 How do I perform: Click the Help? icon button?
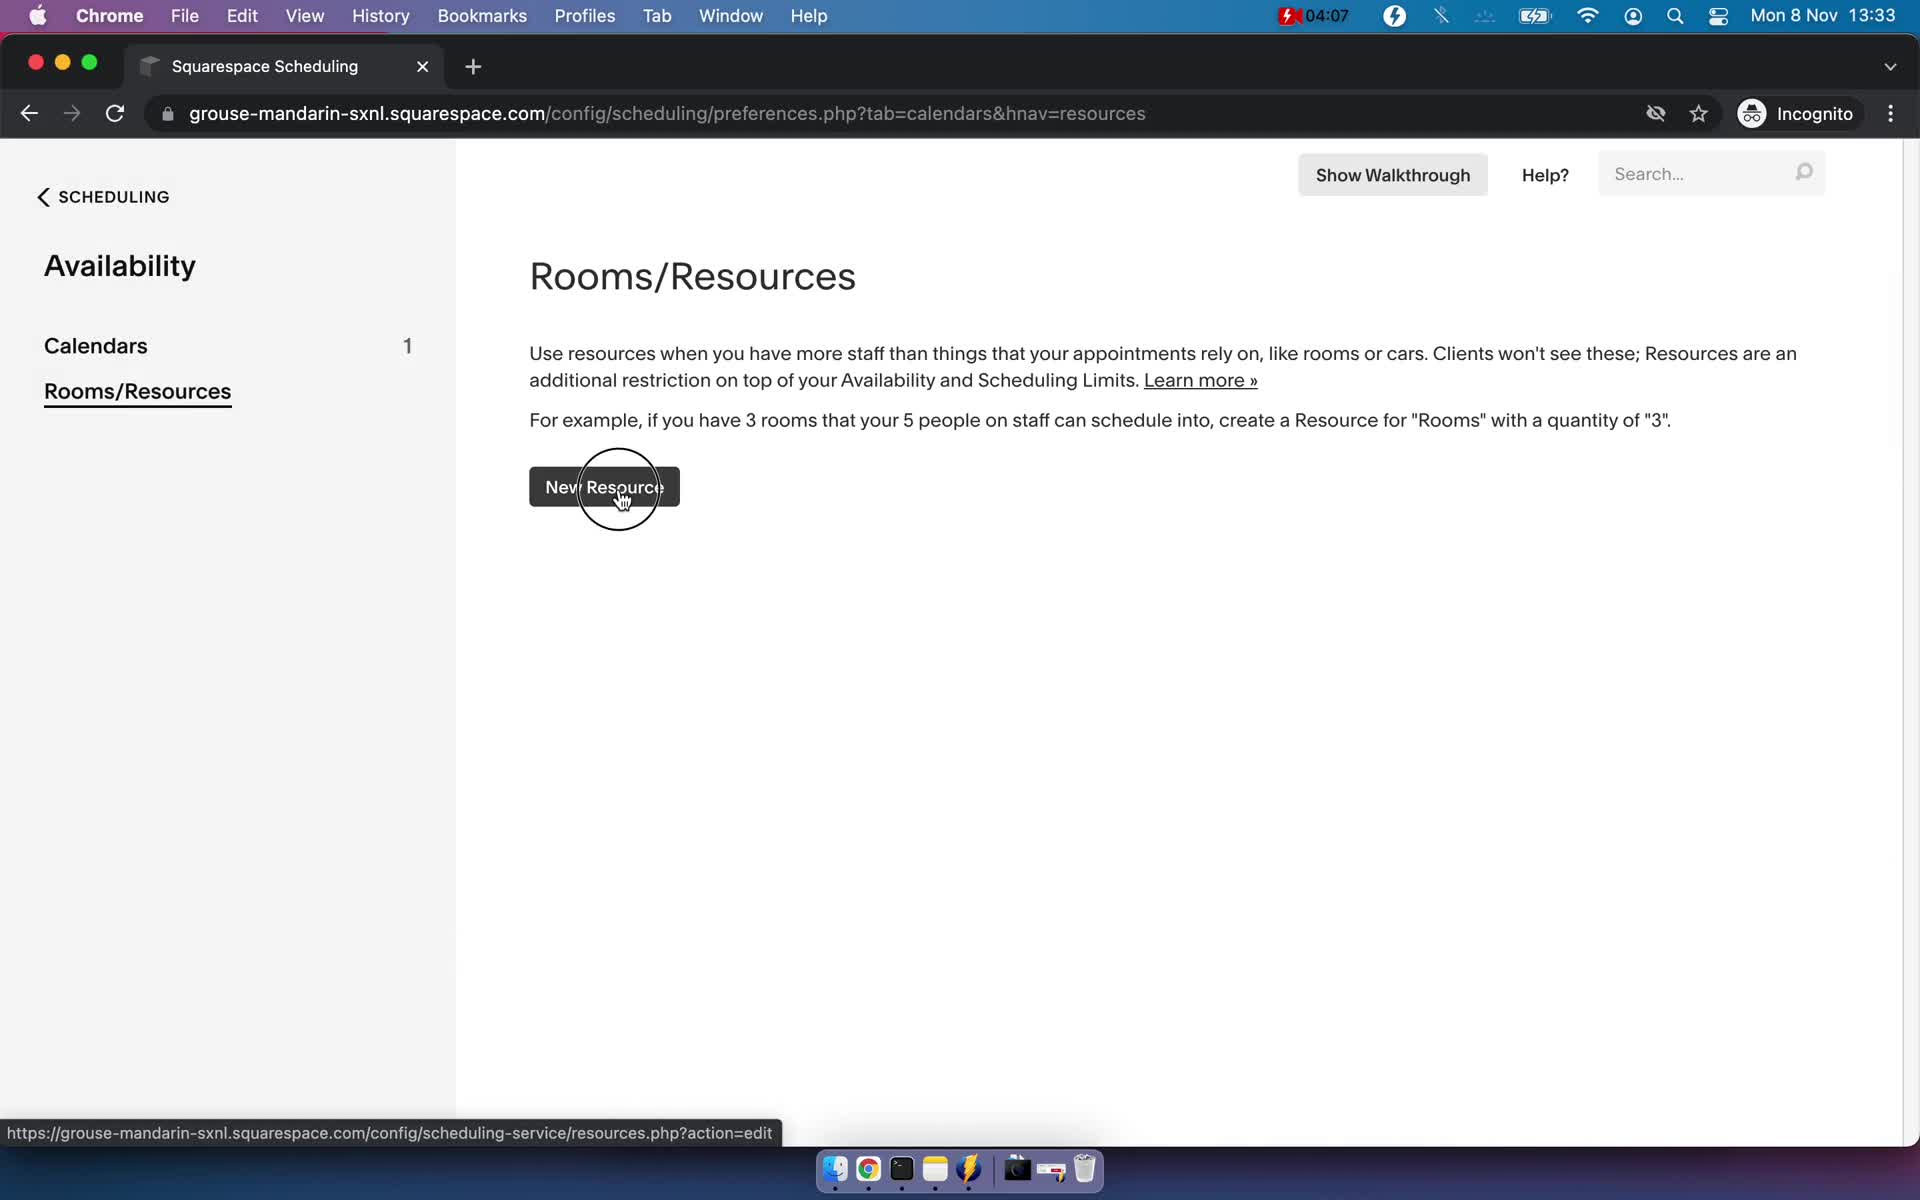coord(1544,174)
